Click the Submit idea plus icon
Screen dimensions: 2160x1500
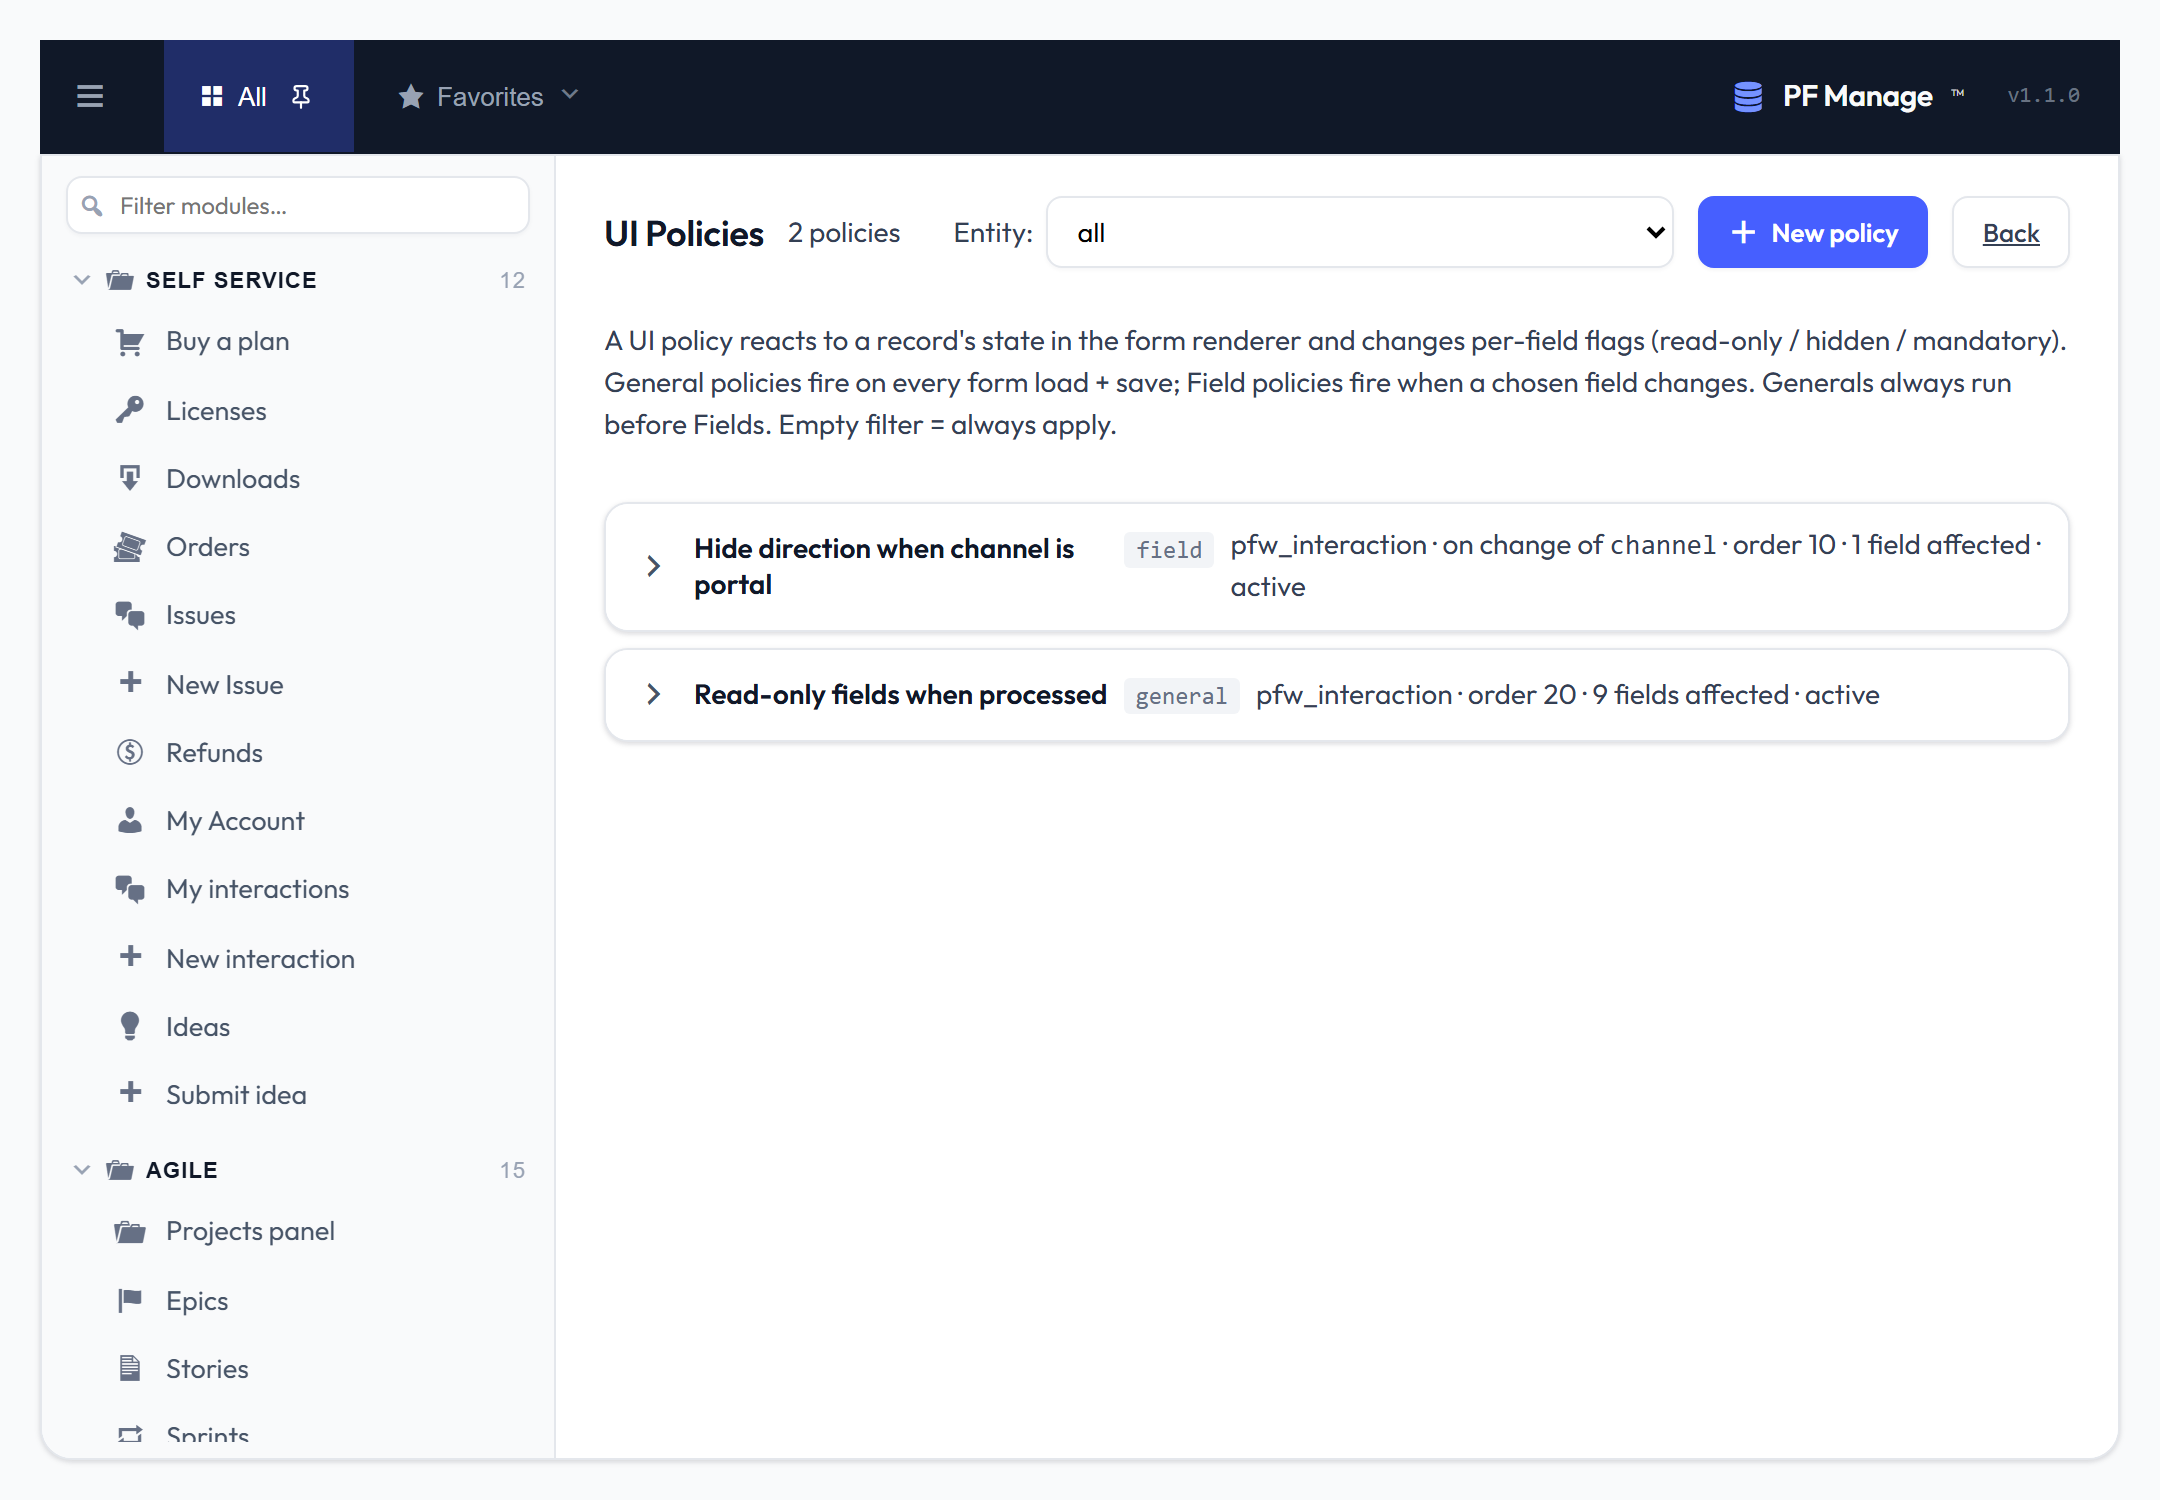[x=130, y=1093]
